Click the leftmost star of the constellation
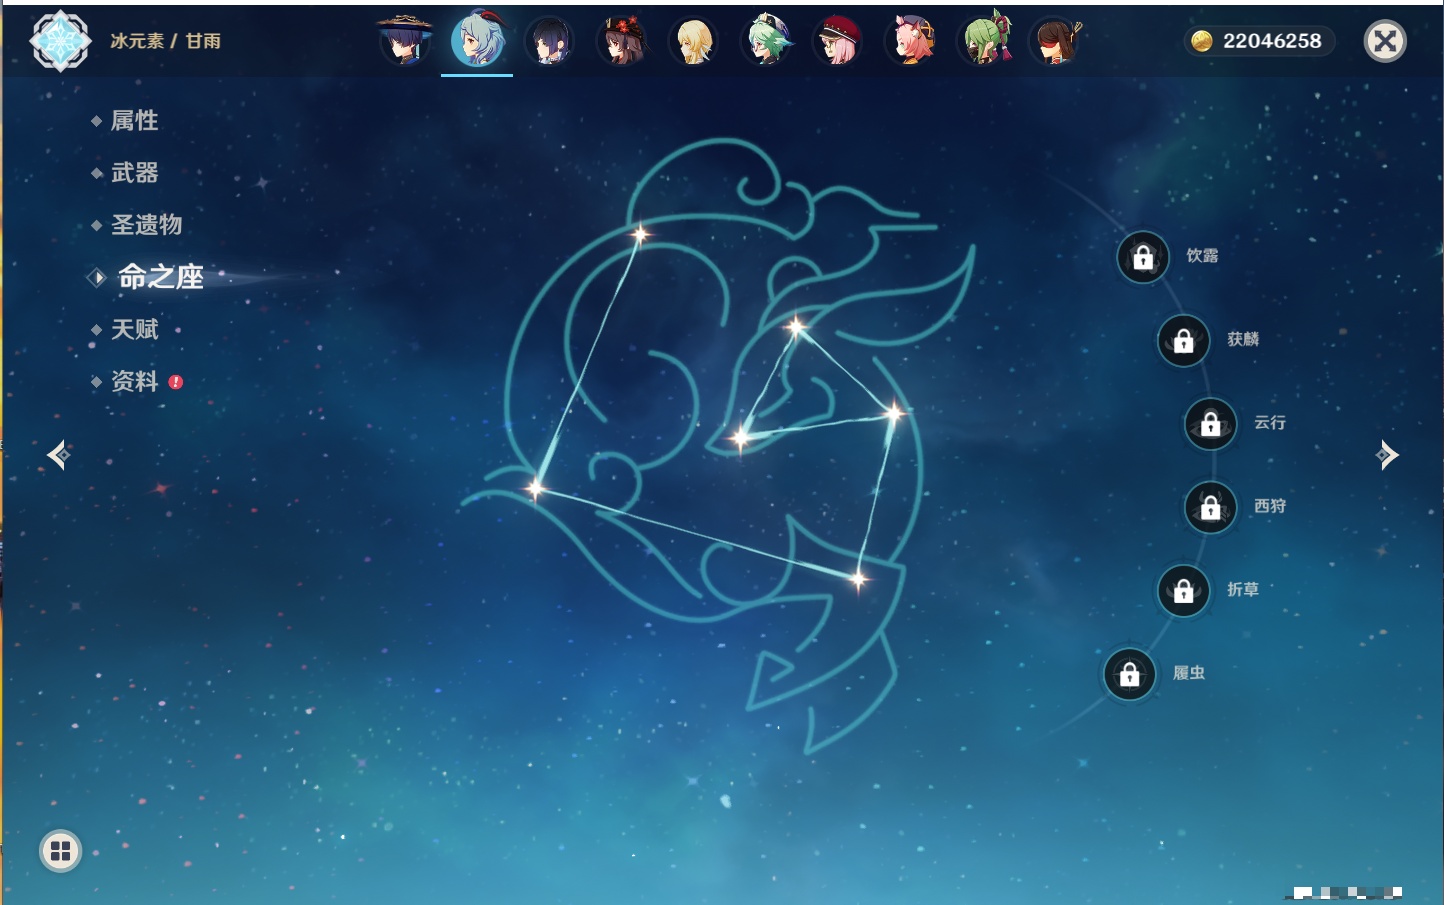 click(536, 489)
